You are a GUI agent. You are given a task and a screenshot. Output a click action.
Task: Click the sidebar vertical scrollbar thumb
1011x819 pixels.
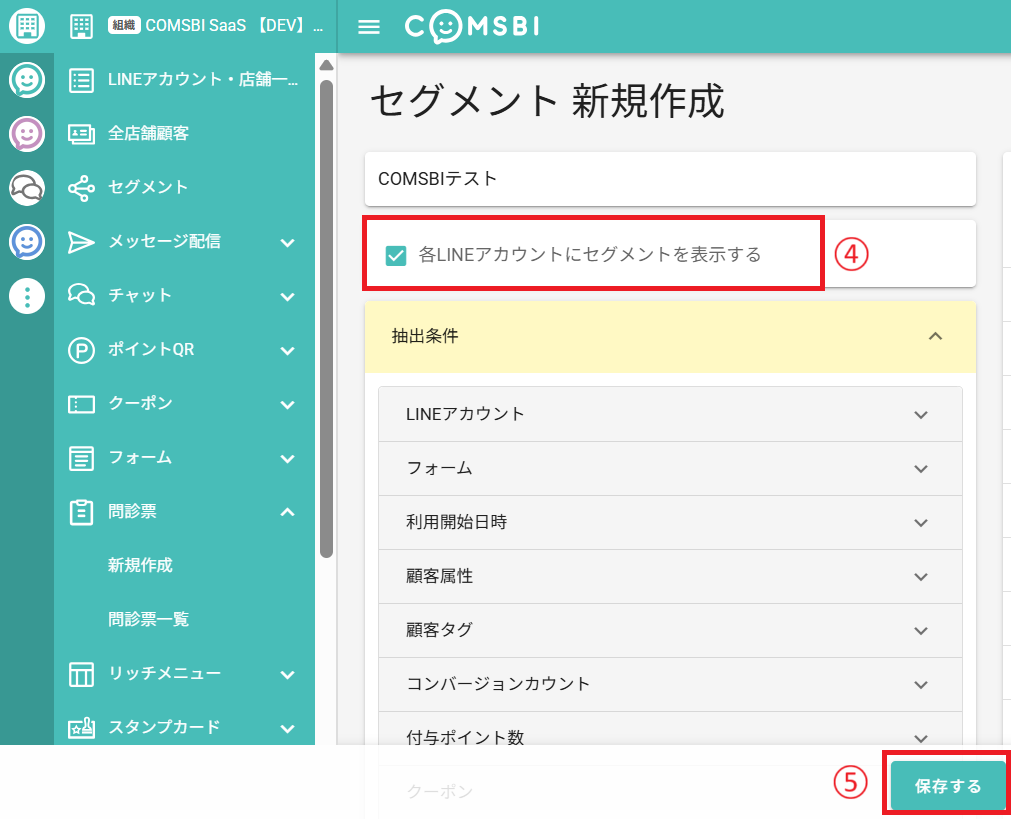326,319
